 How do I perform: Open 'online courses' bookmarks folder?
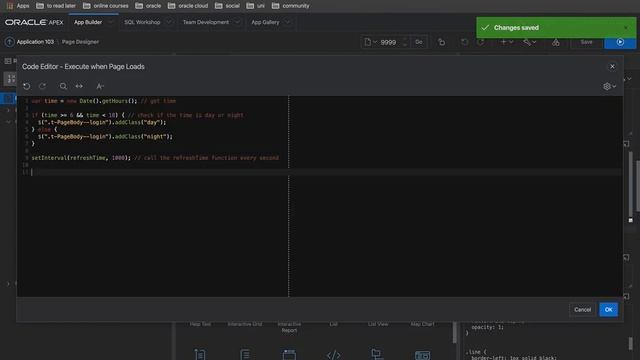[x=106, y=6]
